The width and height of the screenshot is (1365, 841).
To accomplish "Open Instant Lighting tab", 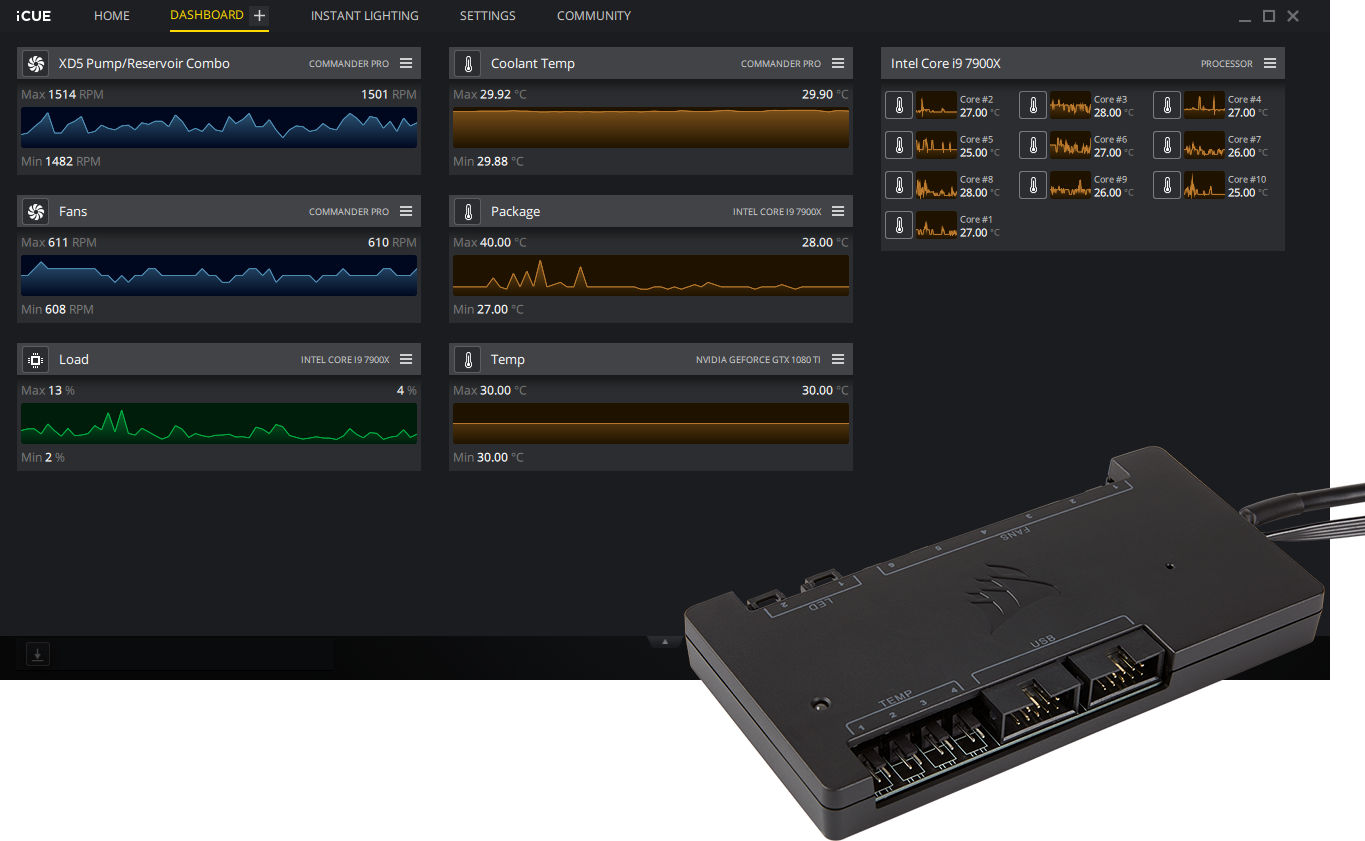I will 365,16.
